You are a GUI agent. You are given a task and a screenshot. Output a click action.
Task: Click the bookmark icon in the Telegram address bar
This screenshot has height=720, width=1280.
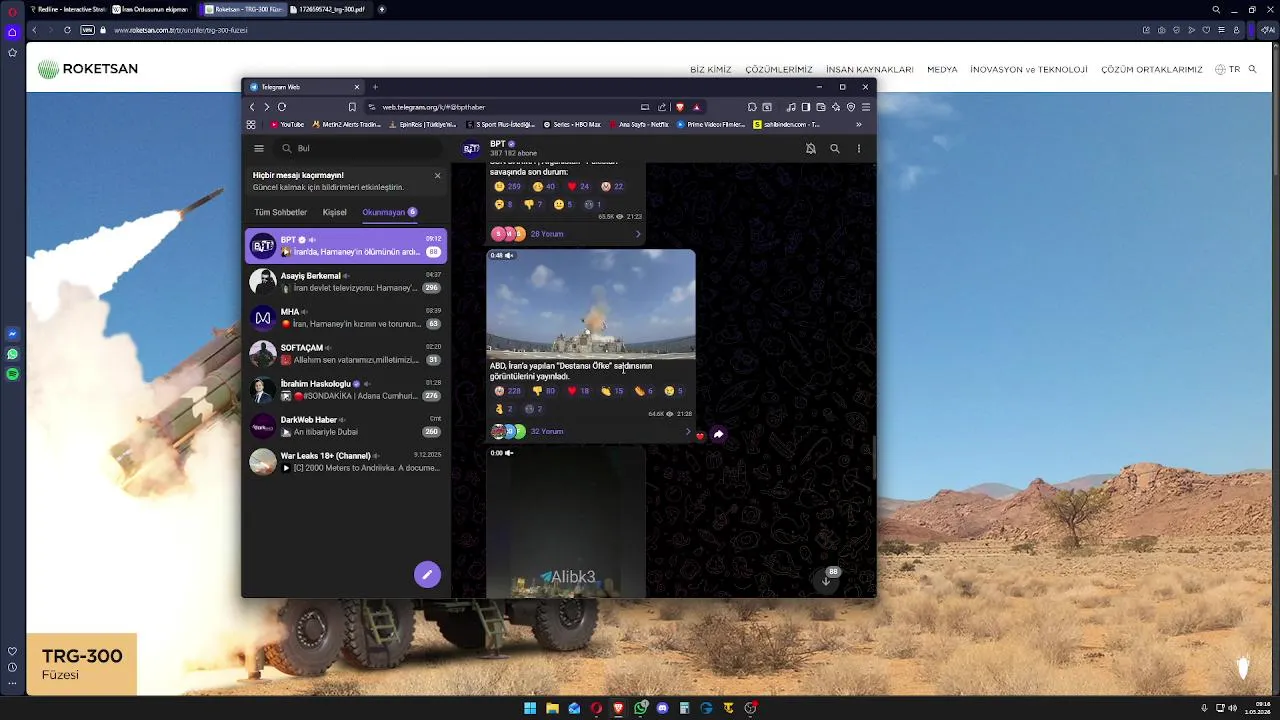(352, 107)
